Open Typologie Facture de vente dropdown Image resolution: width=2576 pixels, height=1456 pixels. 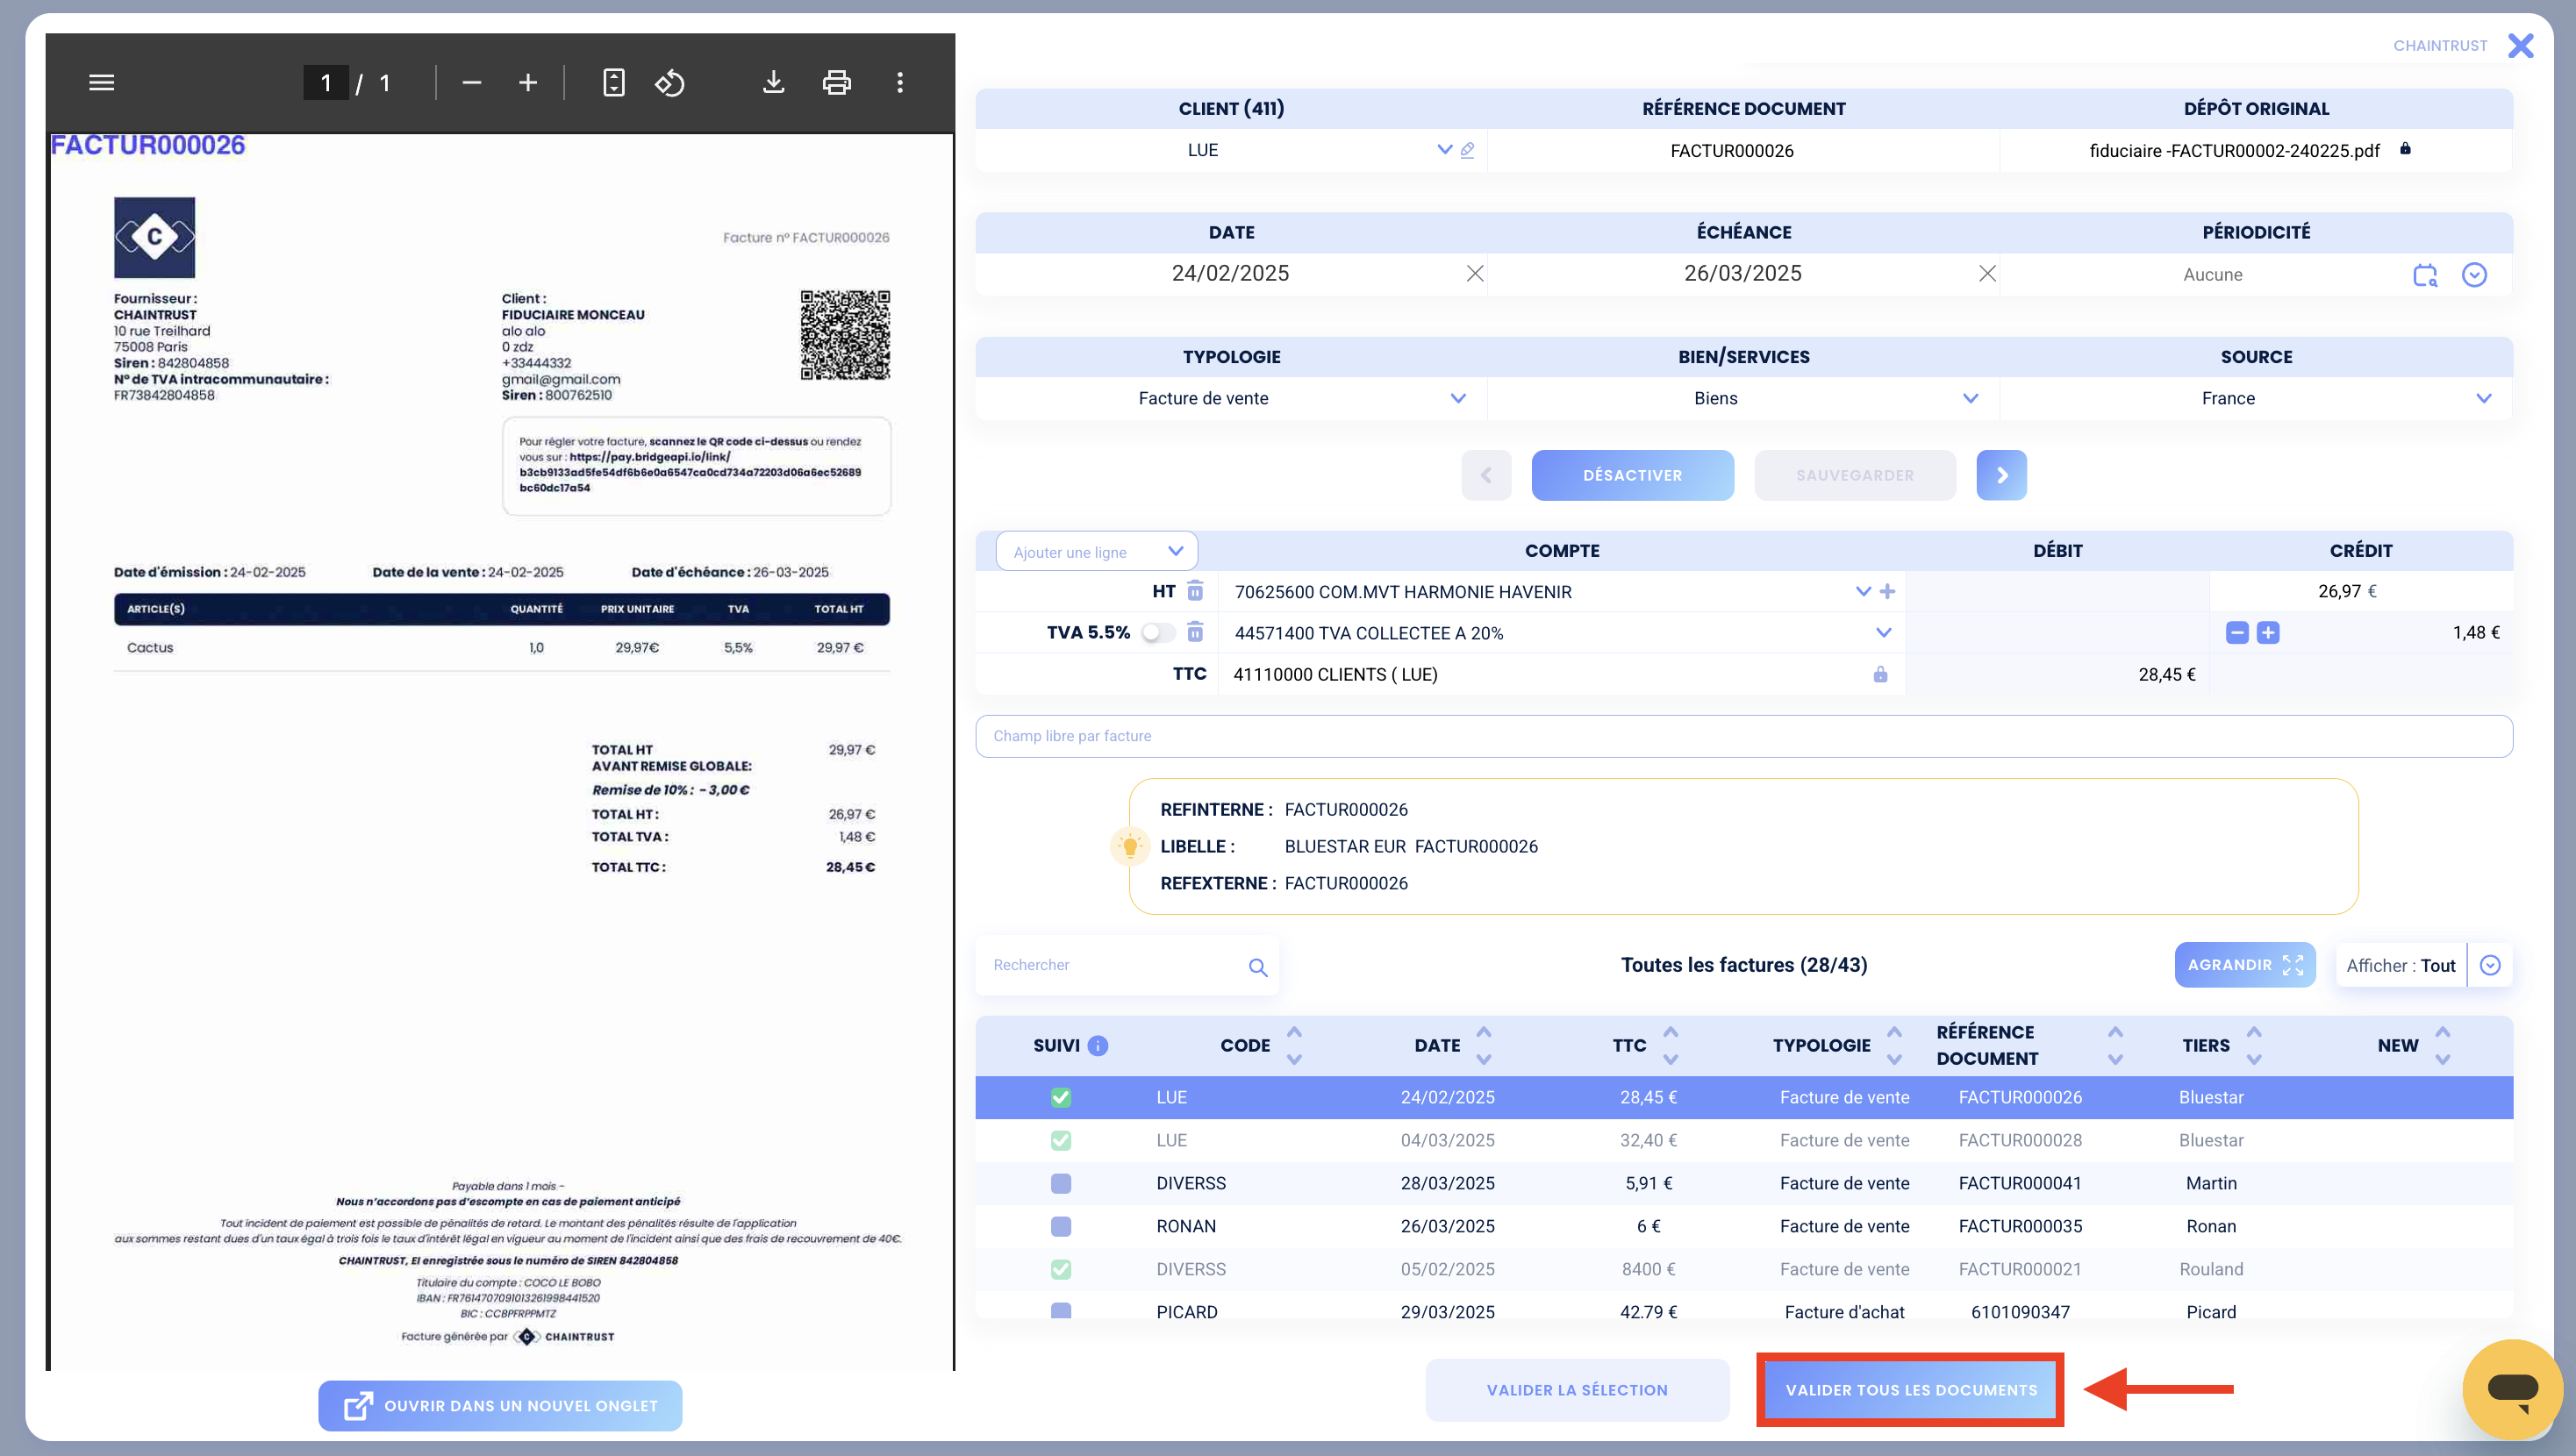click(1458, 398)
